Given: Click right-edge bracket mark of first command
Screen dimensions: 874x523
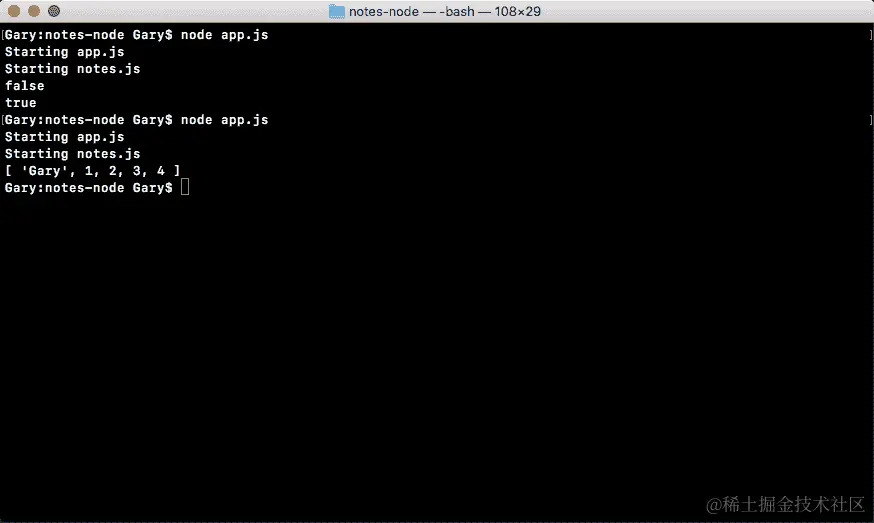Looking at the screenshot, I should (x=871, y=35).
